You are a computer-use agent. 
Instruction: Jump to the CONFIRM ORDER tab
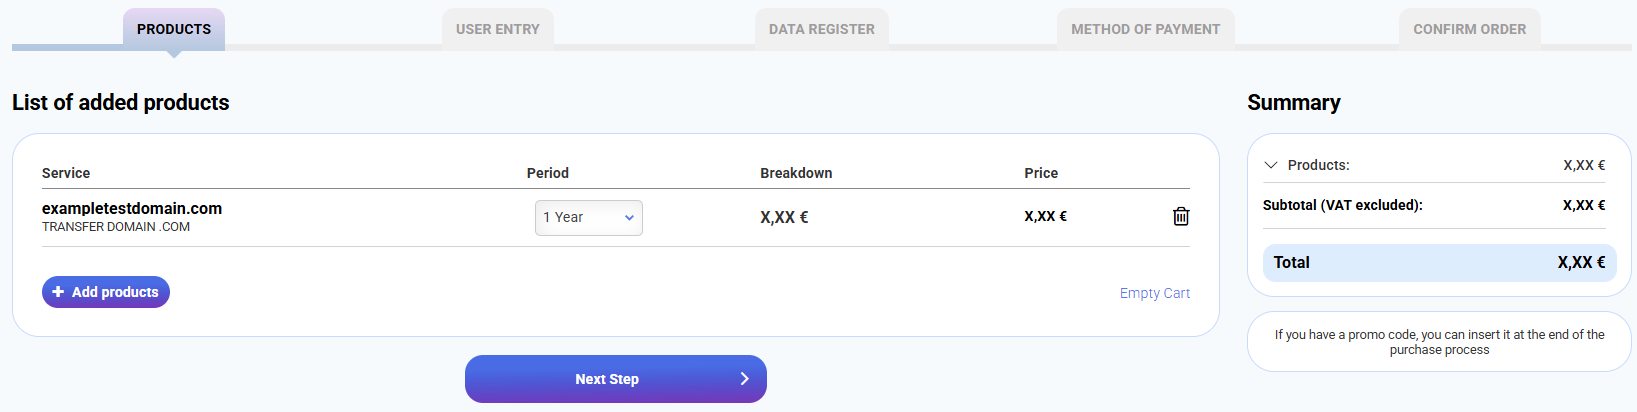[x=1470, y=29]
